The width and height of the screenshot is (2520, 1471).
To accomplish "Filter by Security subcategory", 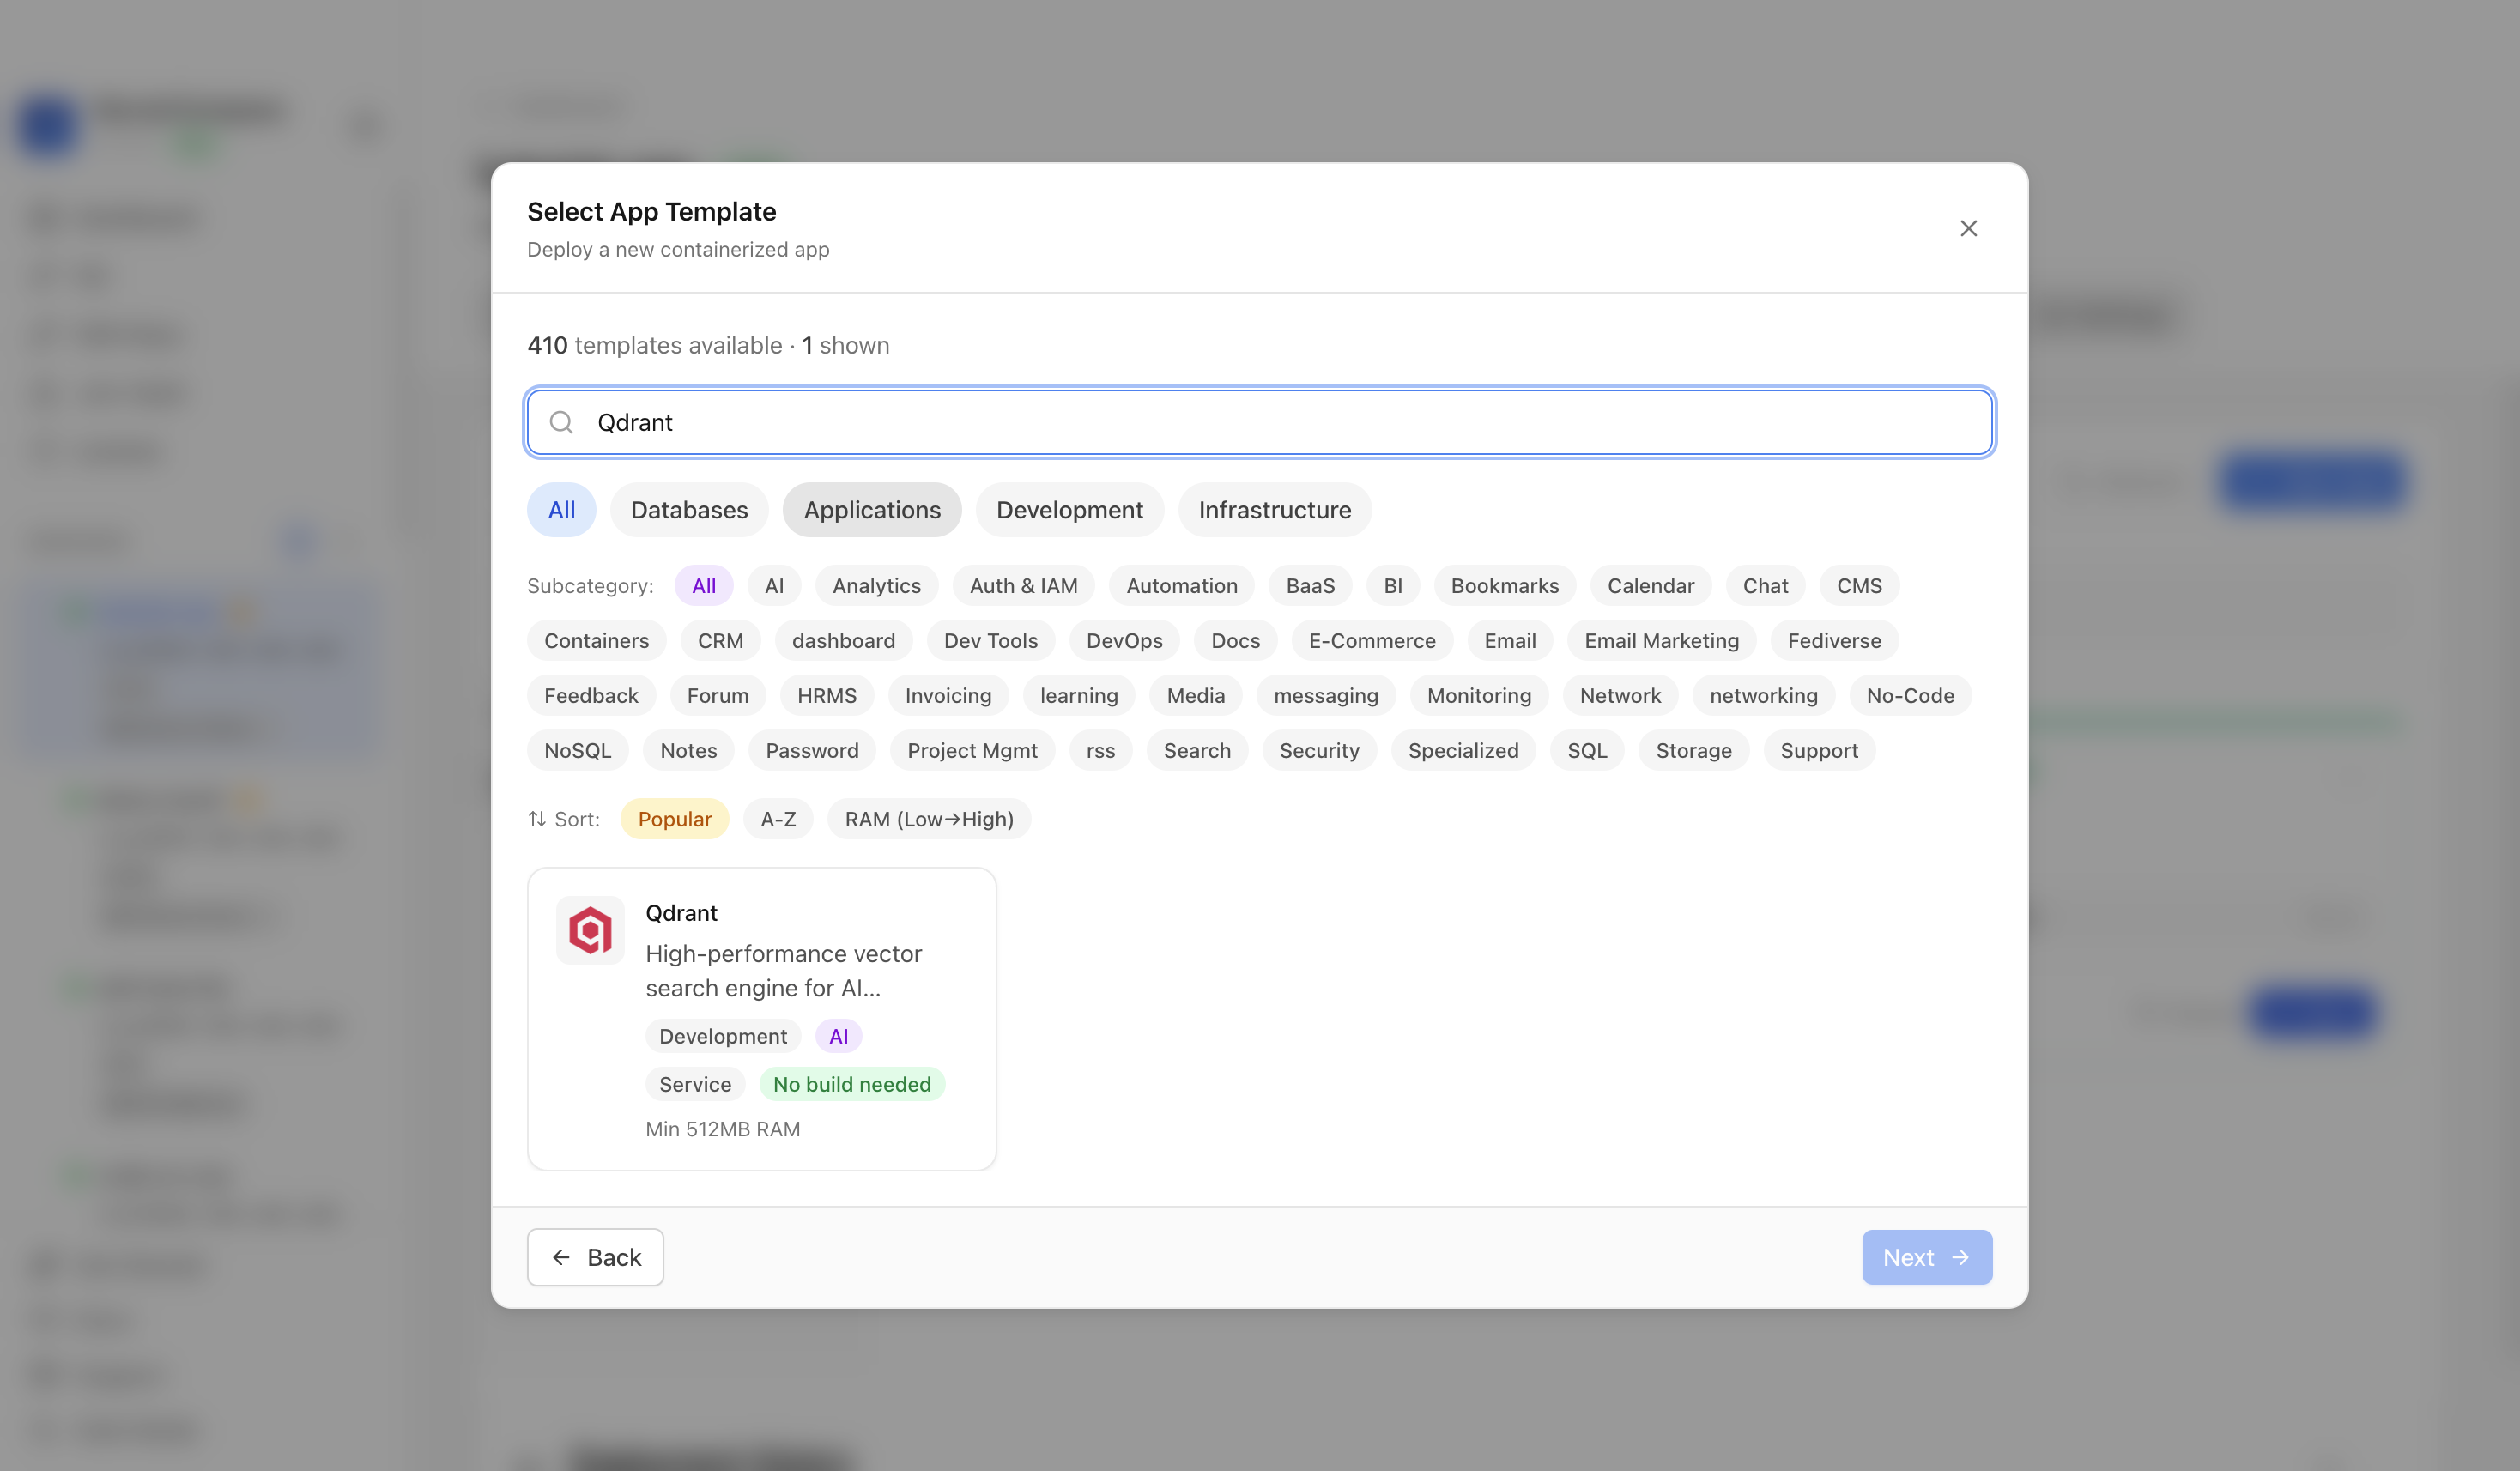I will tap(1319, 751).
